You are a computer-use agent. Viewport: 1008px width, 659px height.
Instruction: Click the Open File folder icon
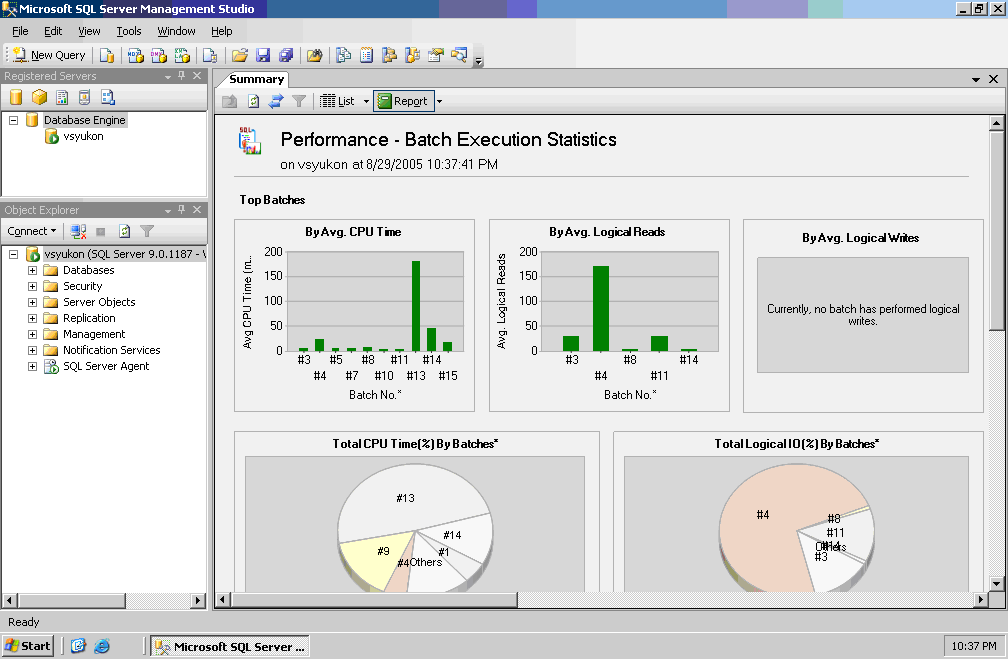click(x=239, y=55)
